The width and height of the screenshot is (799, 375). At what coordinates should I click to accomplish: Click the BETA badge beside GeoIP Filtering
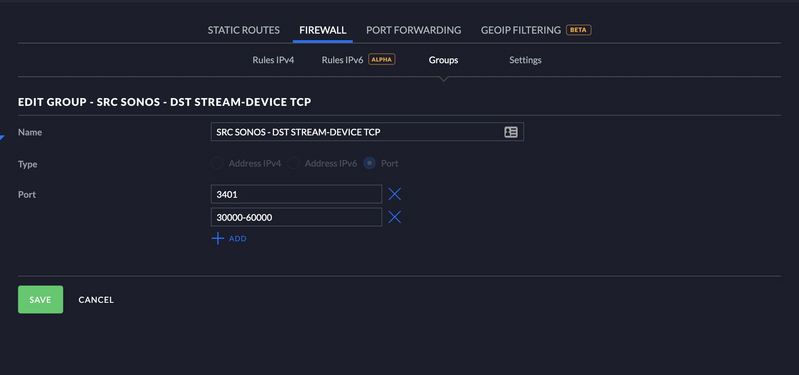pyautogui.click(x=578, y=30)
